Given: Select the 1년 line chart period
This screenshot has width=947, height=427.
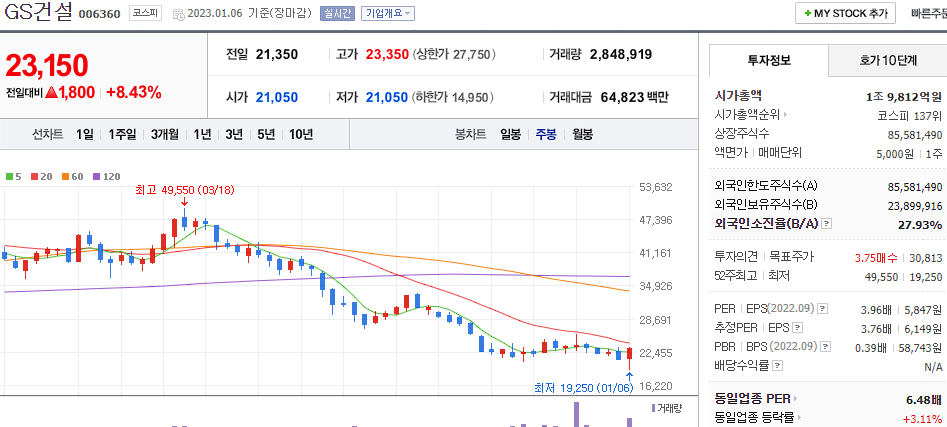Looking at the screenshot, I should (202, 135).
